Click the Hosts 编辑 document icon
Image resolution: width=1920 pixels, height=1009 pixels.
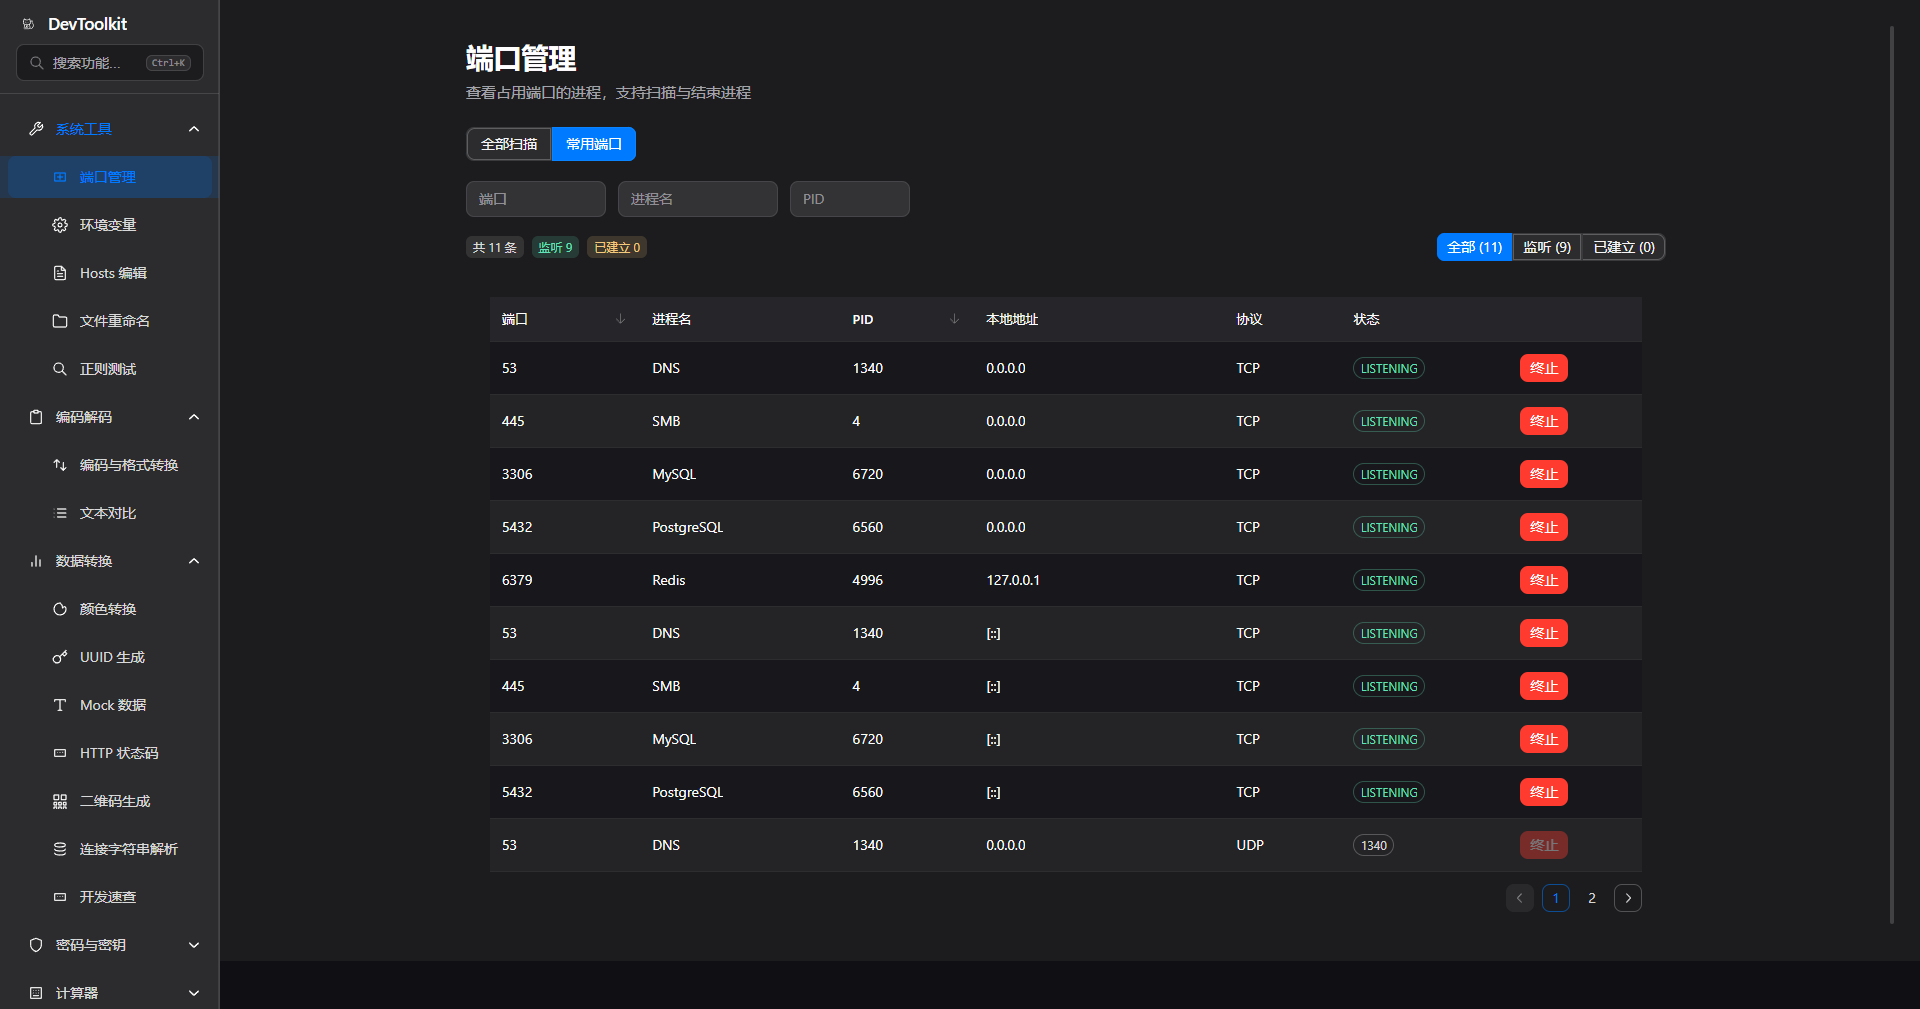60,273
